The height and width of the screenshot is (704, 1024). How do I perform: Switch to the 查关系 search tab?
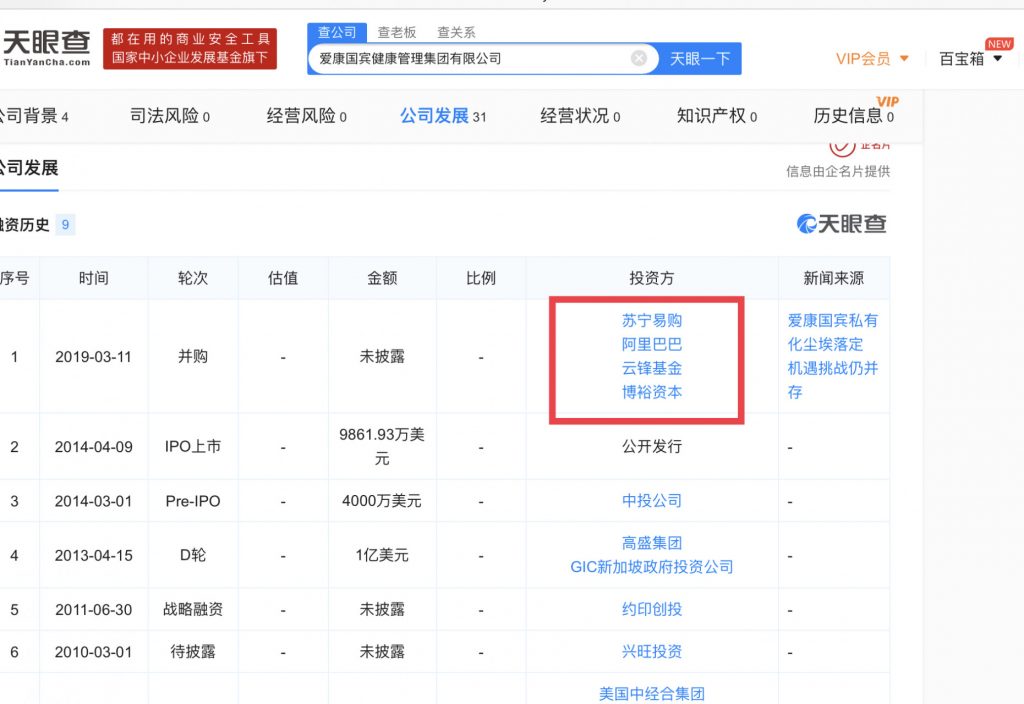point(456,32)
